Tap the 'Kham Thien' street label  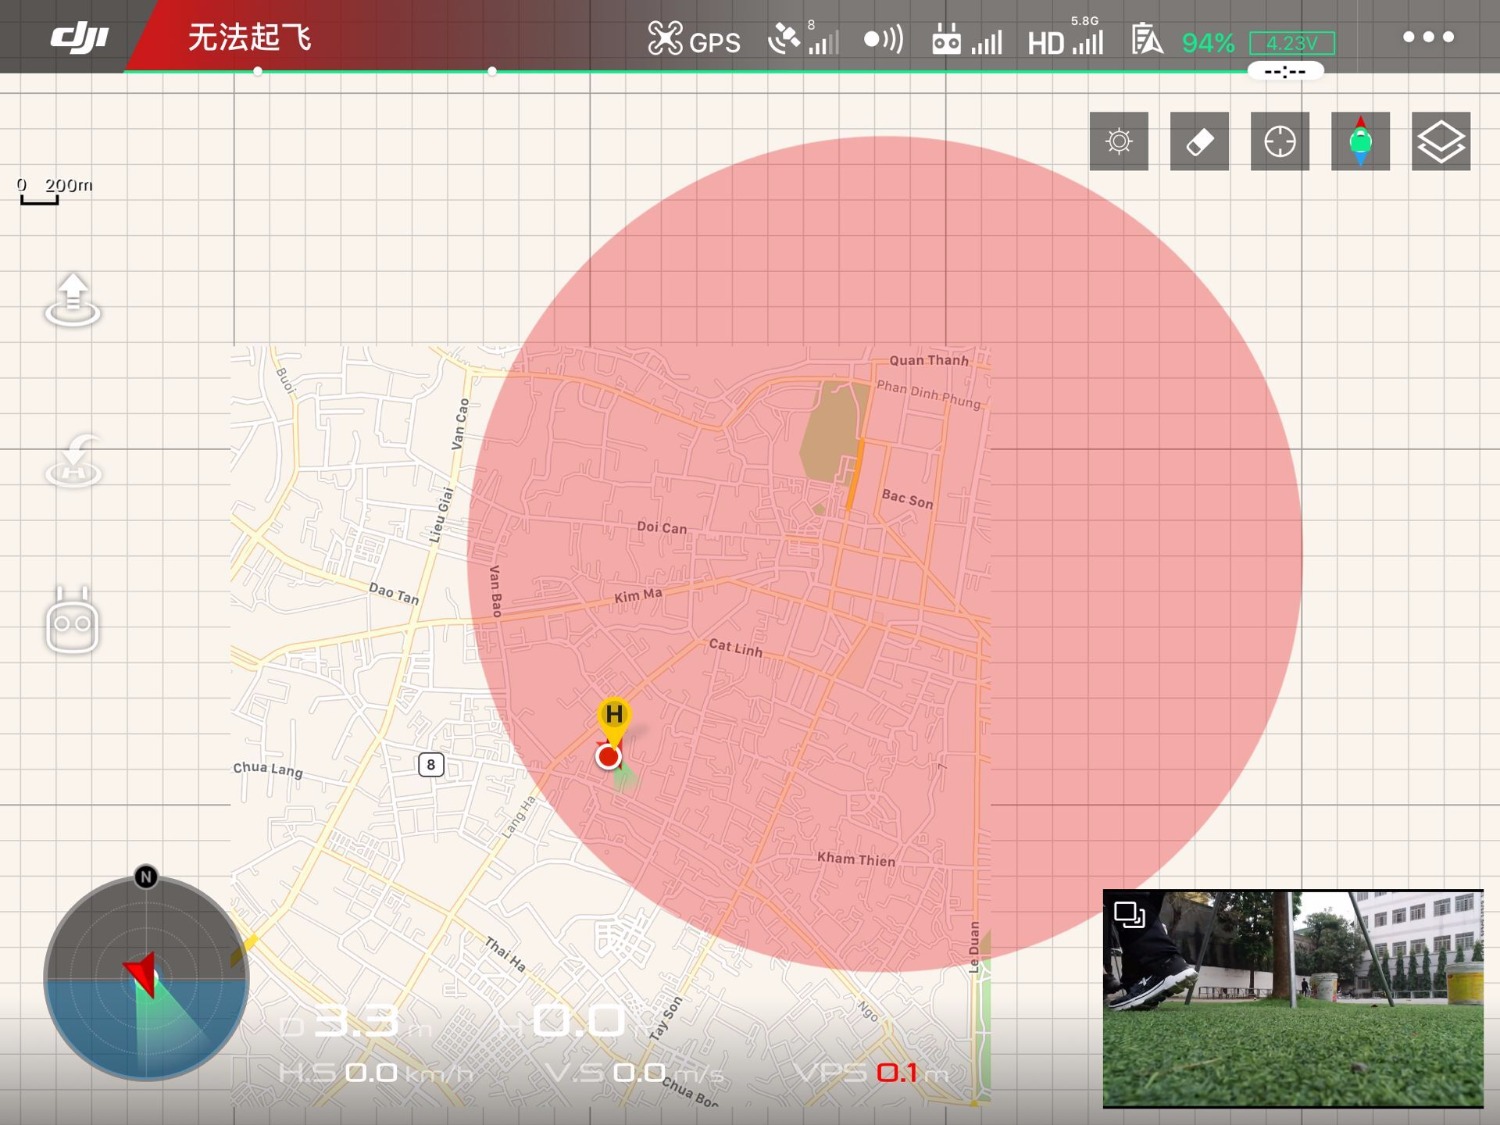856,859
